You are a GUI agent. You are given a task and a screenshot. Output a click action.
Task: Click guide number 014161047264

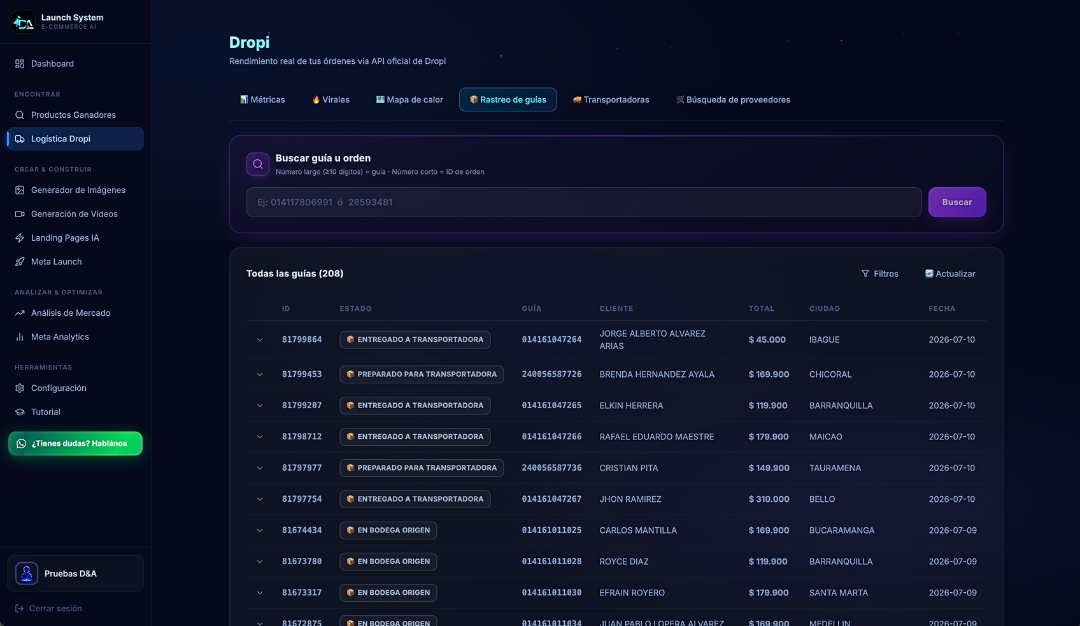(551, 340)
